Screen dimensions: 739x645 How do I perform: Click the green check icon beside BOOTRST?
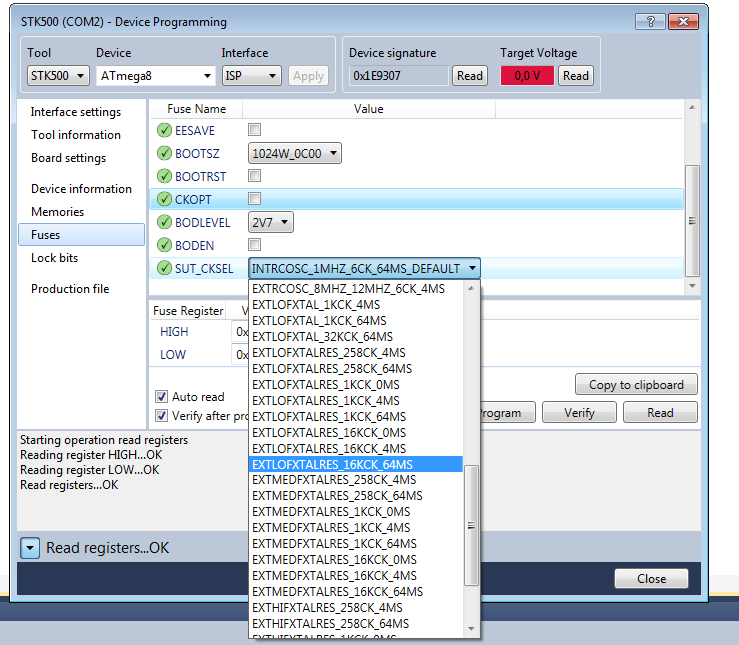tap(164, 176)
